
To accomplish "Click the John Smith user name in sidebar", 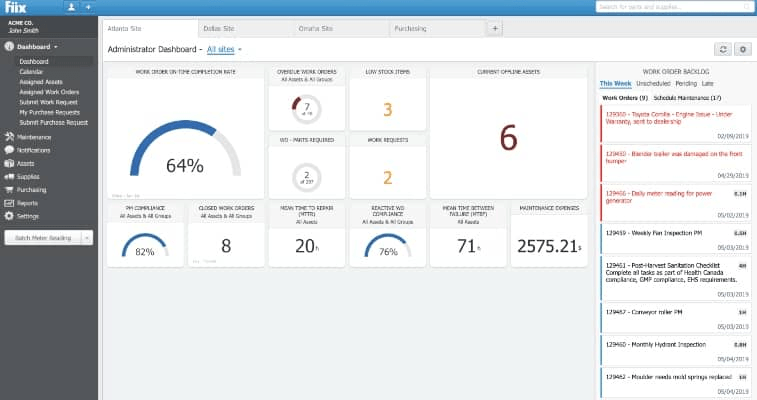I will pos(23,30).
